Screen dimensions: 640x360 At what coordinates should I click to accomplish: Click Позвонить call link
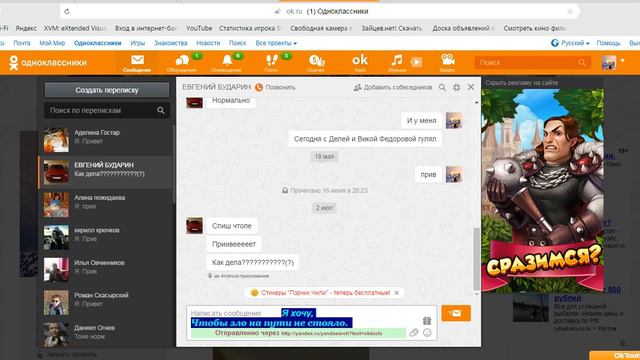(x=280, y=87)
